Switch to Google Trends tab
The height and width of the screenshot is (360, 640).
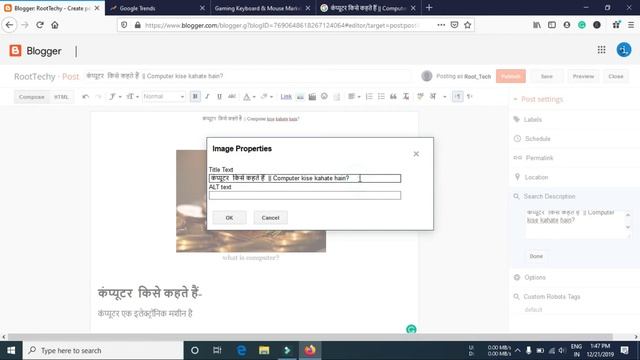tap(157, 8)
